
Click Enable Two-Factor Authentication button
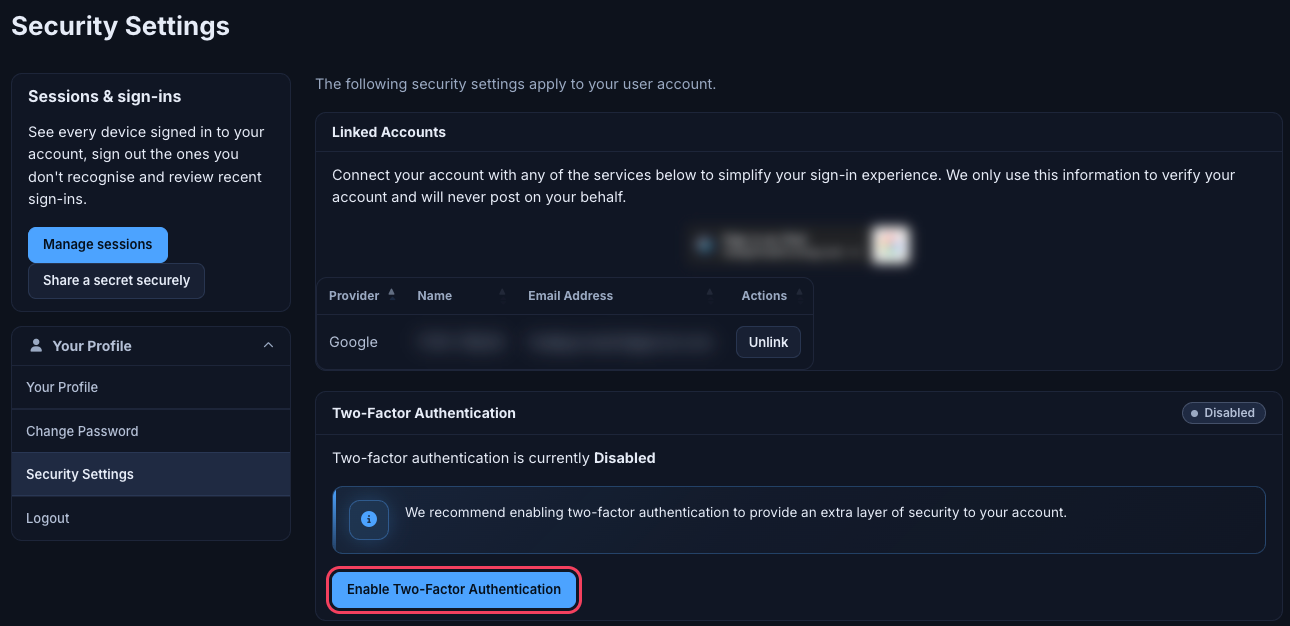pyautogui.click(x=454, y=589)
